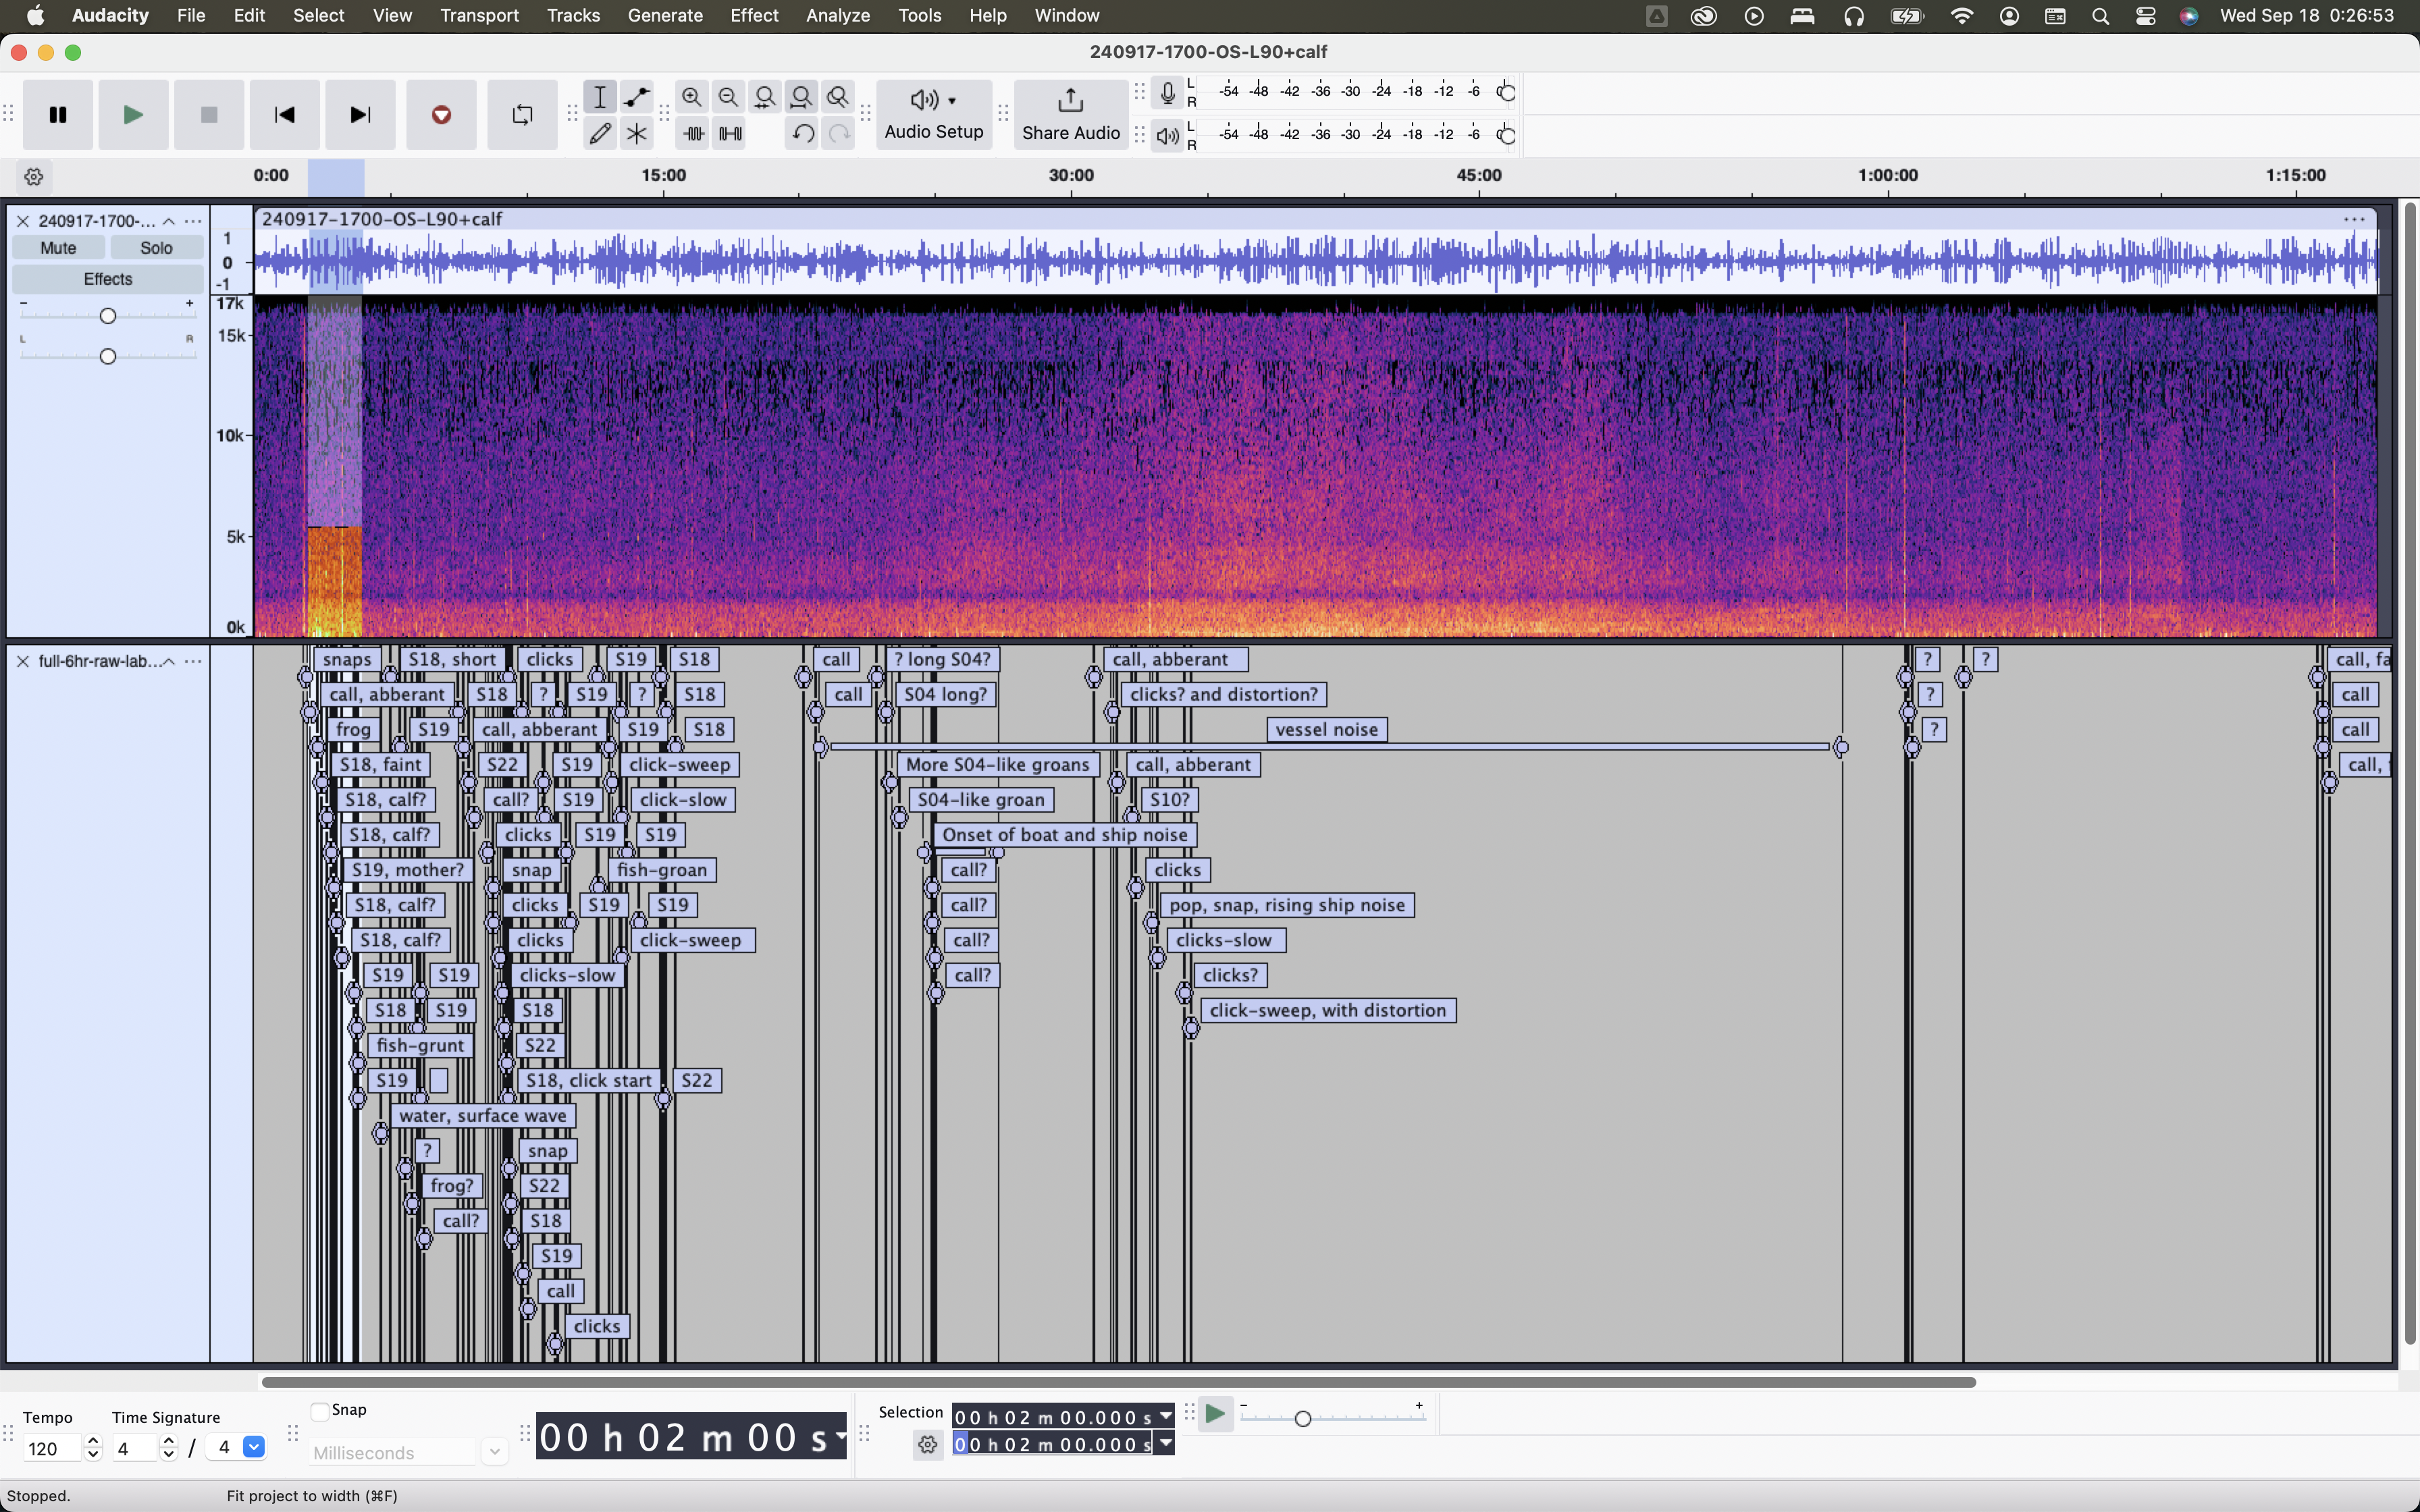Open the Generate menu

pyautogui.click(x=665, y=16)
